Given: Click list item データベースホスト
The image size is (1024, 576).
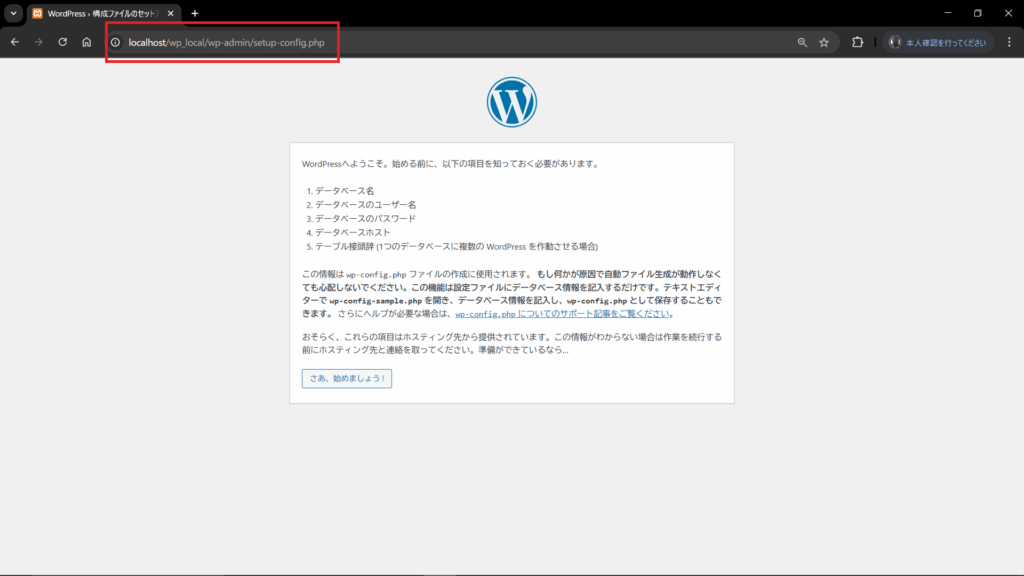Looking at the screenshot, I should (x=353, y=232).
